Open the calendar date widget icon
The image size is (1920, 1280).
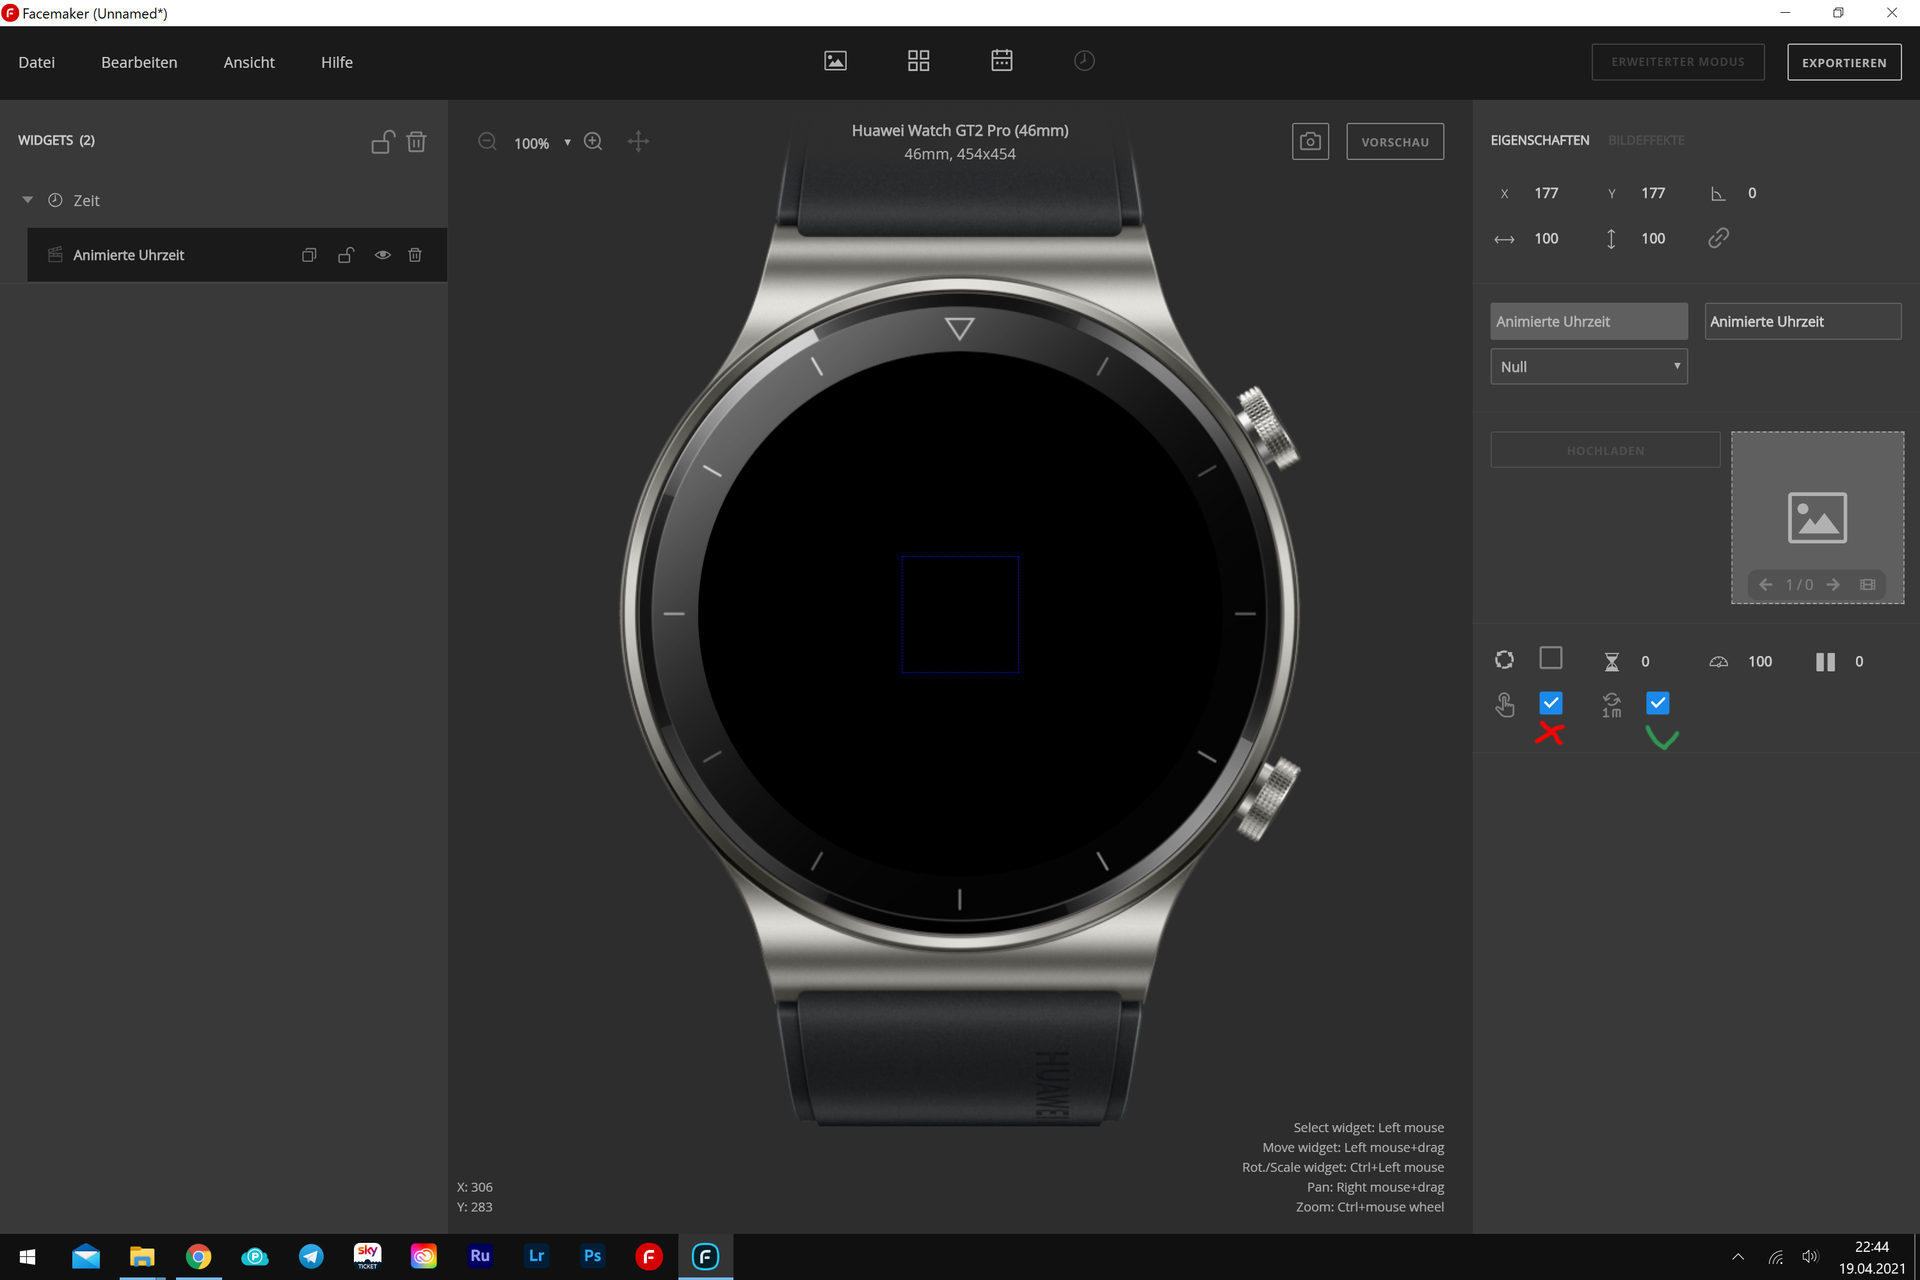click(1001, 61)
